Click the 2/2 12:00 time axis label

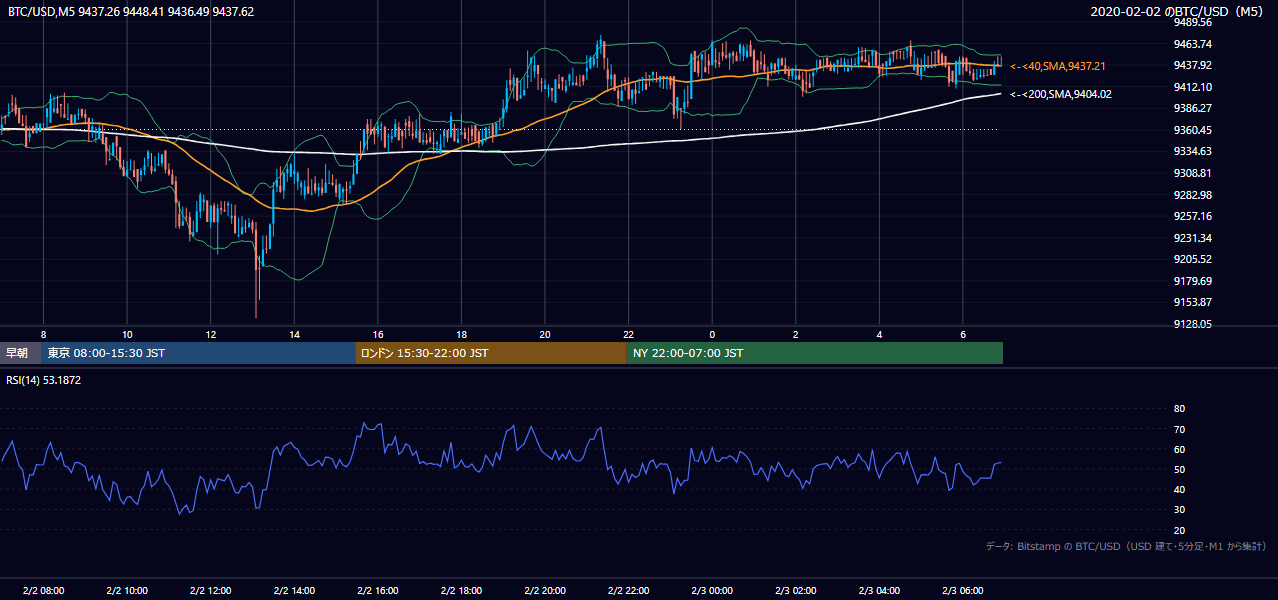tap(210, 591)
